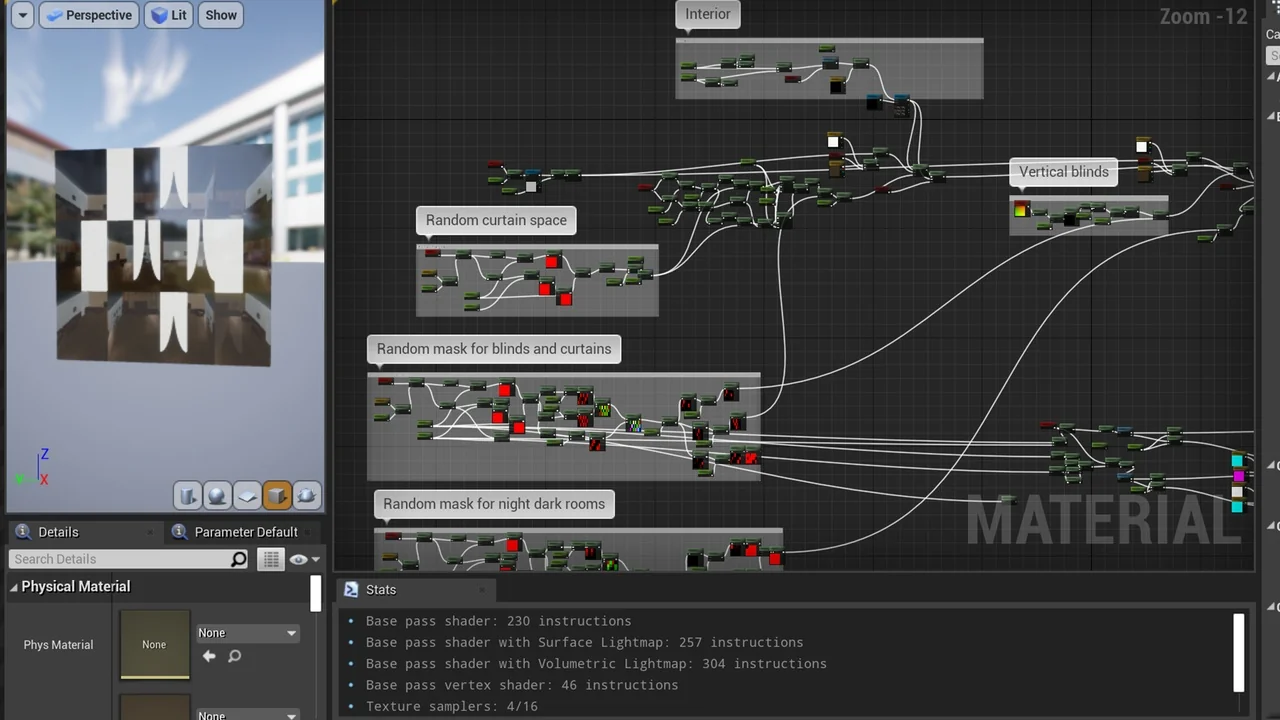1280x720 pixels.
Task: Open the Phys Material None dropdown
Action: pos(247,633)
